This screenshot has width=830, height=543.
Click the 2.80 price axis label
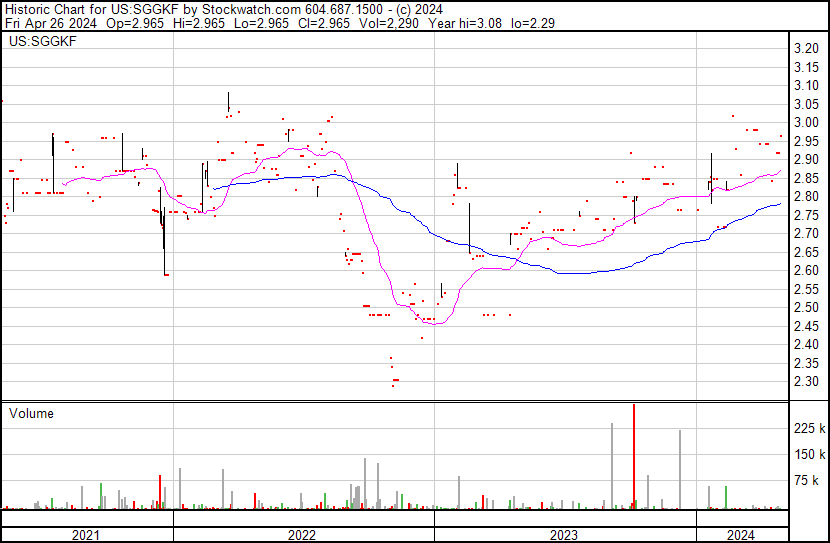point(806,197)
